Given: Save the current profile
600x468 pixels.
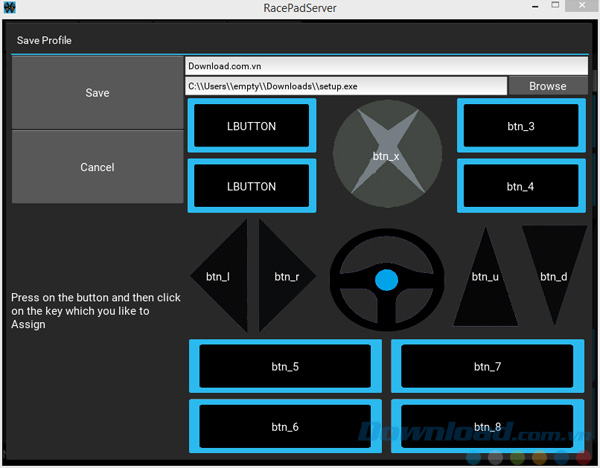Looking at the screenshot, I should pyautogui.click(x=97, y=93).
